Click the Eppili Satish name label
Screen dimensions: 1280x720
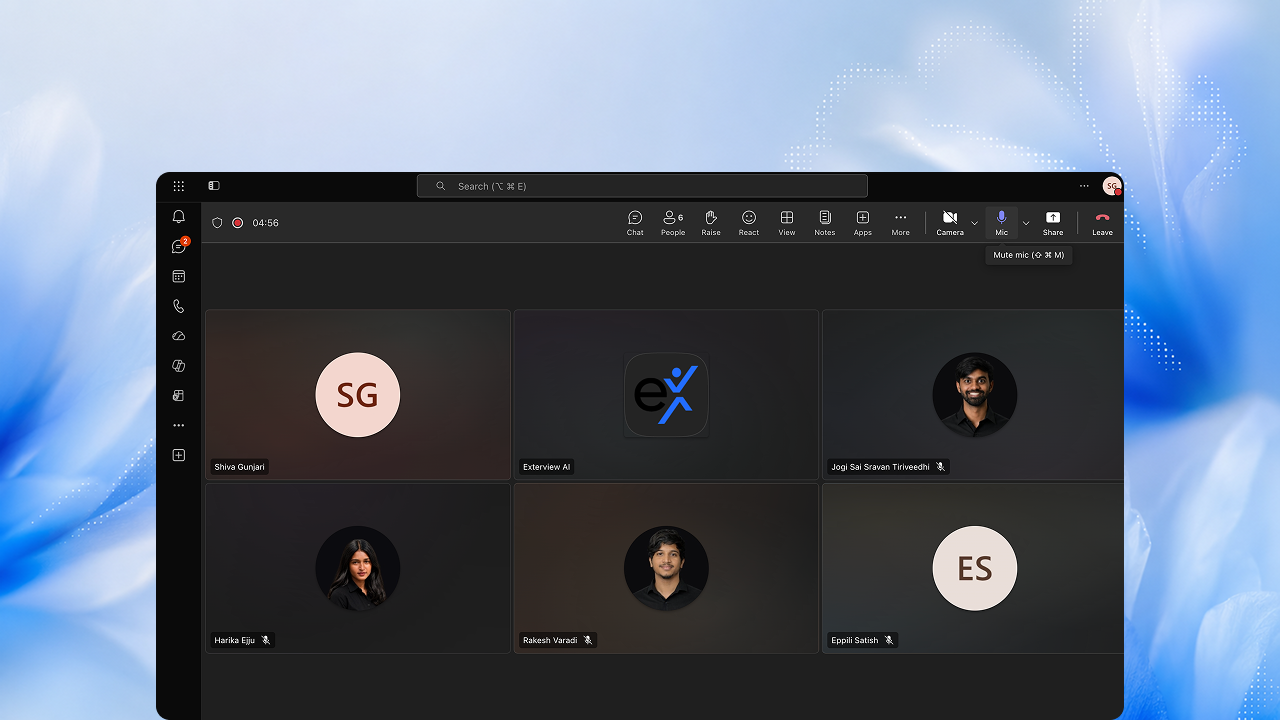coord(855,640)
